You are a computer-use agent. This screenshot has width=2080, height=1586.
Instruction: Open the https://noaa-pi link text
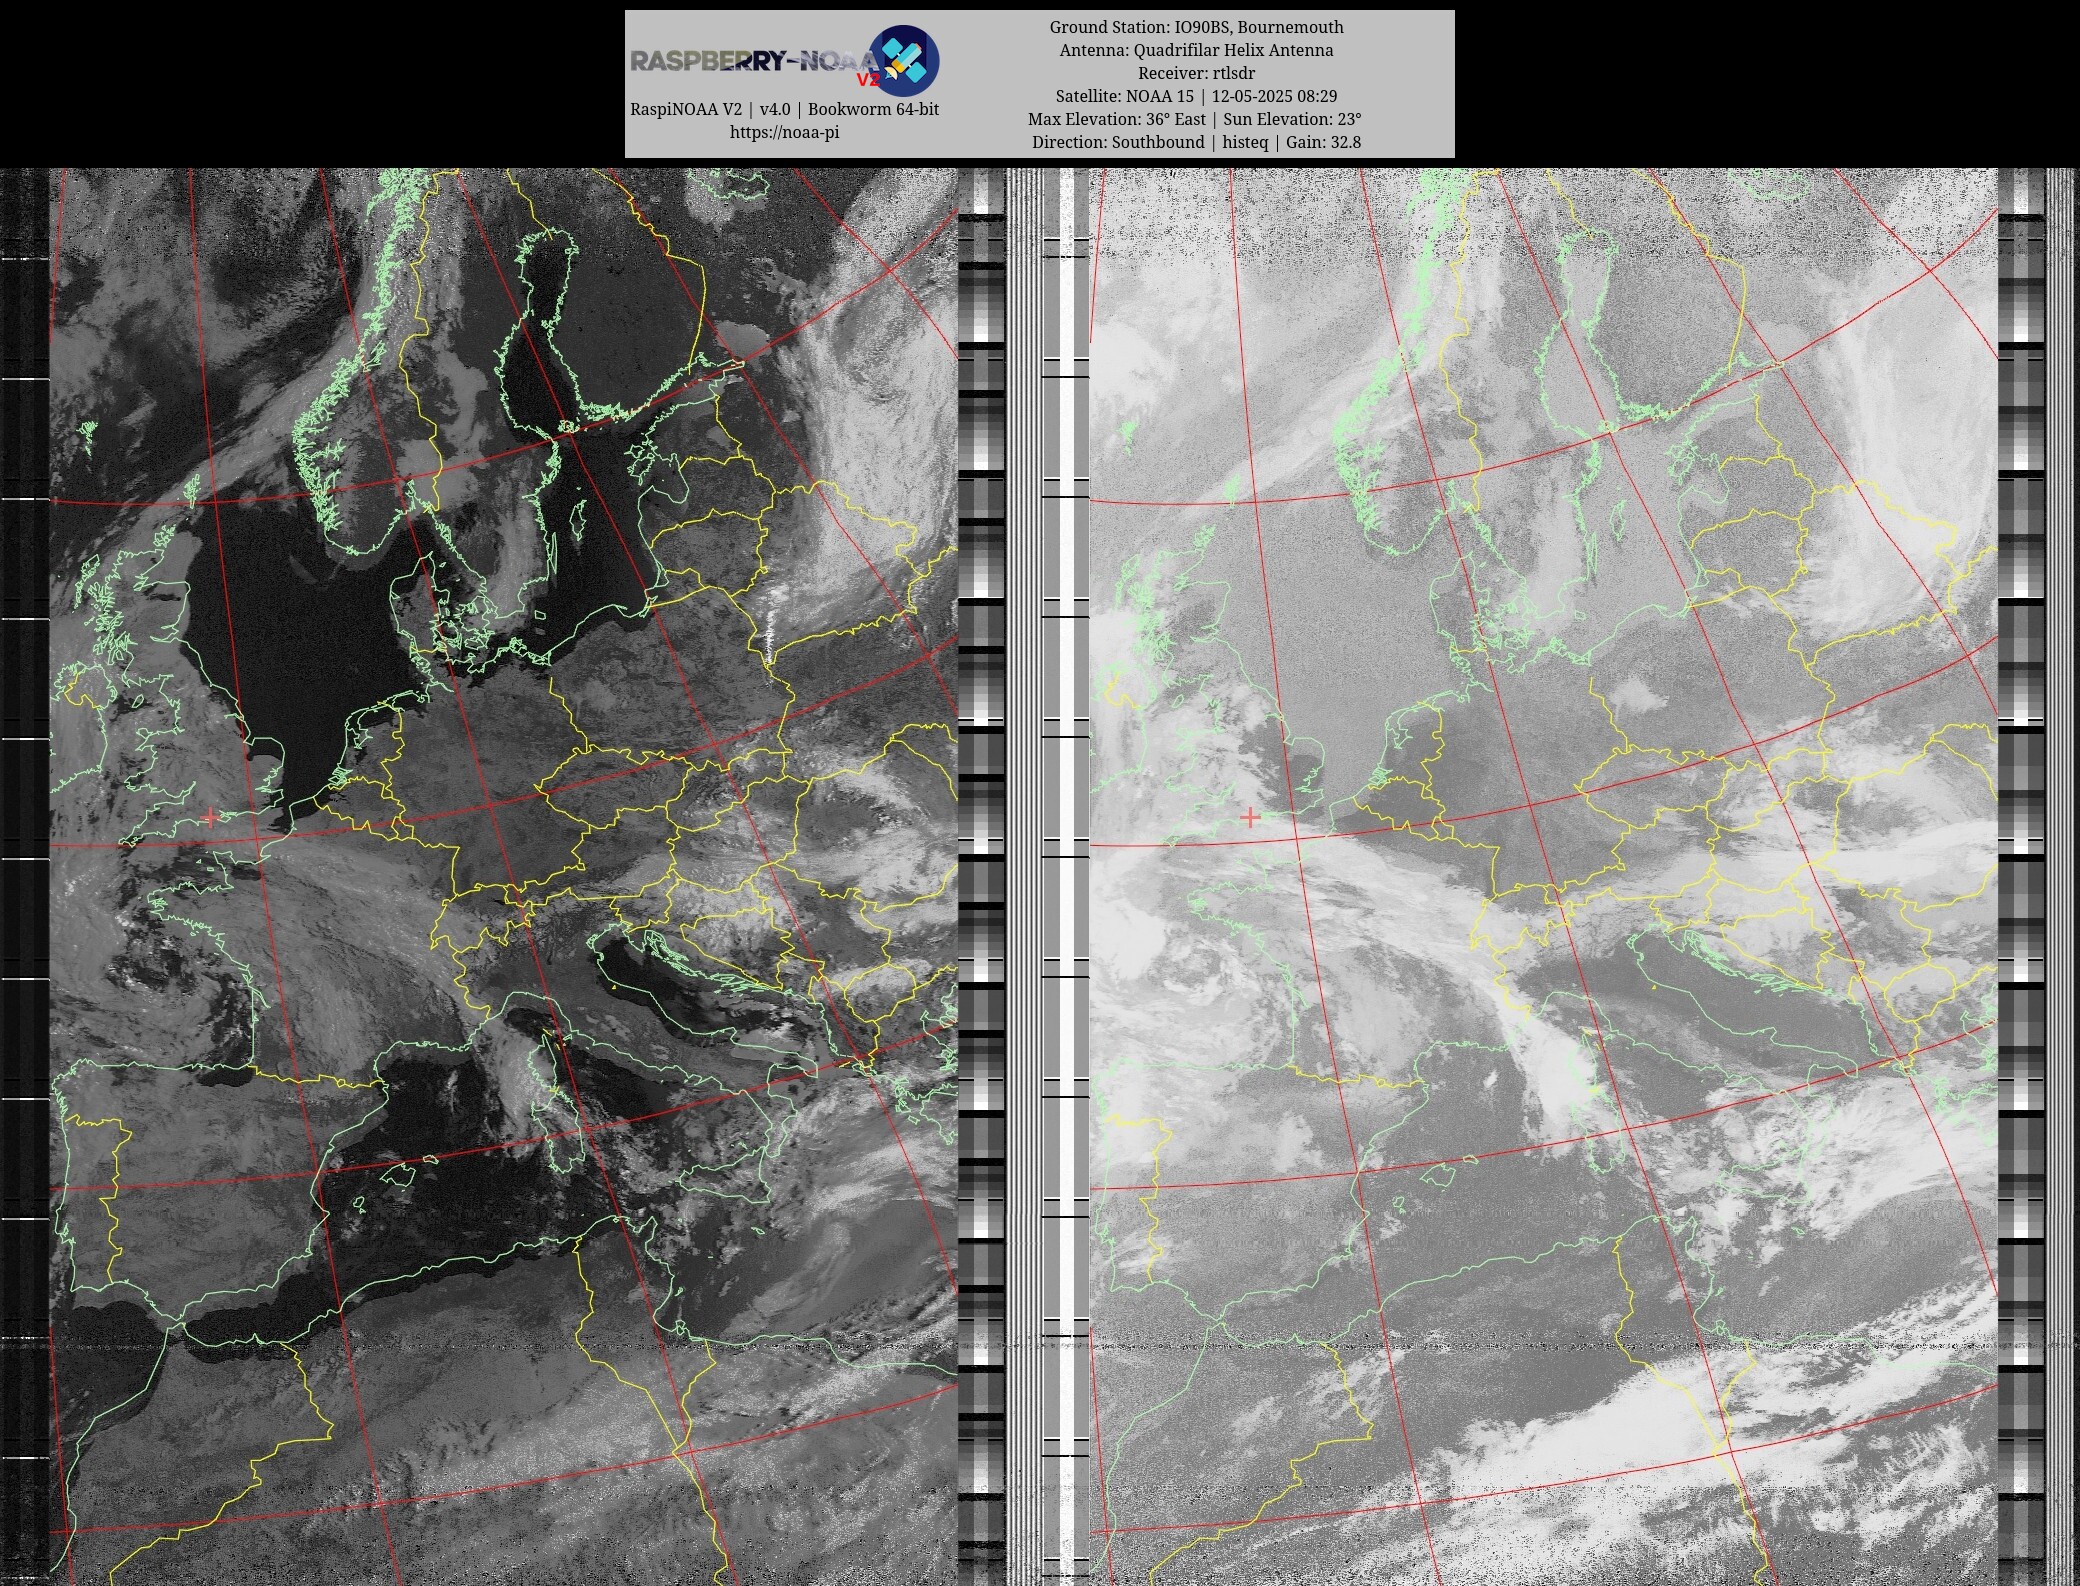(x=784, y=132)
